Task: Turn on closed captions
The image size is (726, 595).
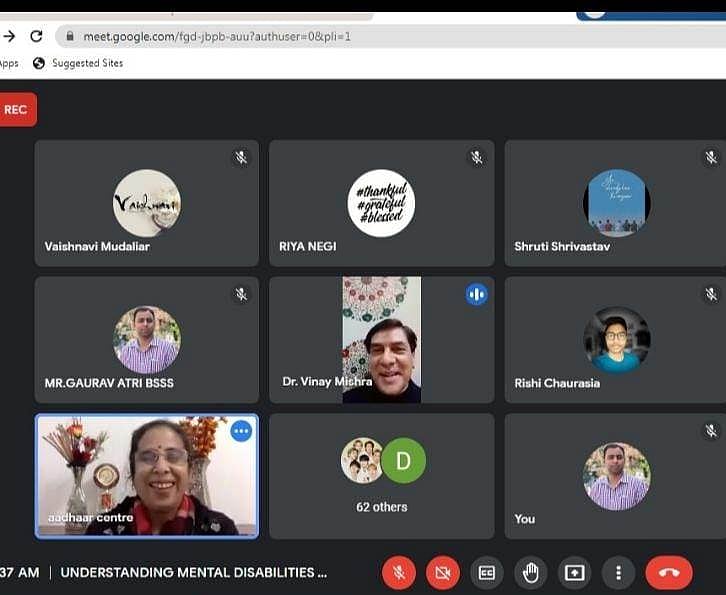Action: click(487, 573)
